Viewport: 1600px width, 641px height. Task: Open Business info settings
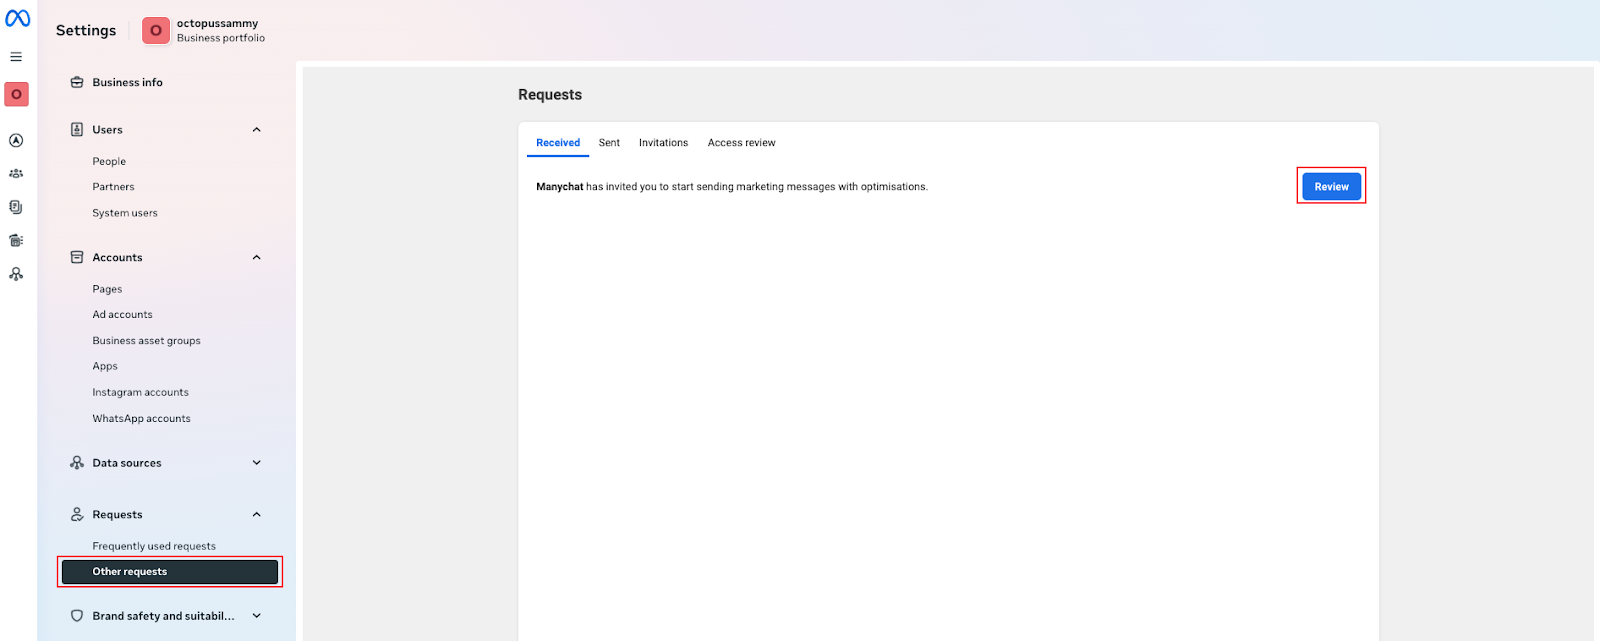[x=127, y=82]
